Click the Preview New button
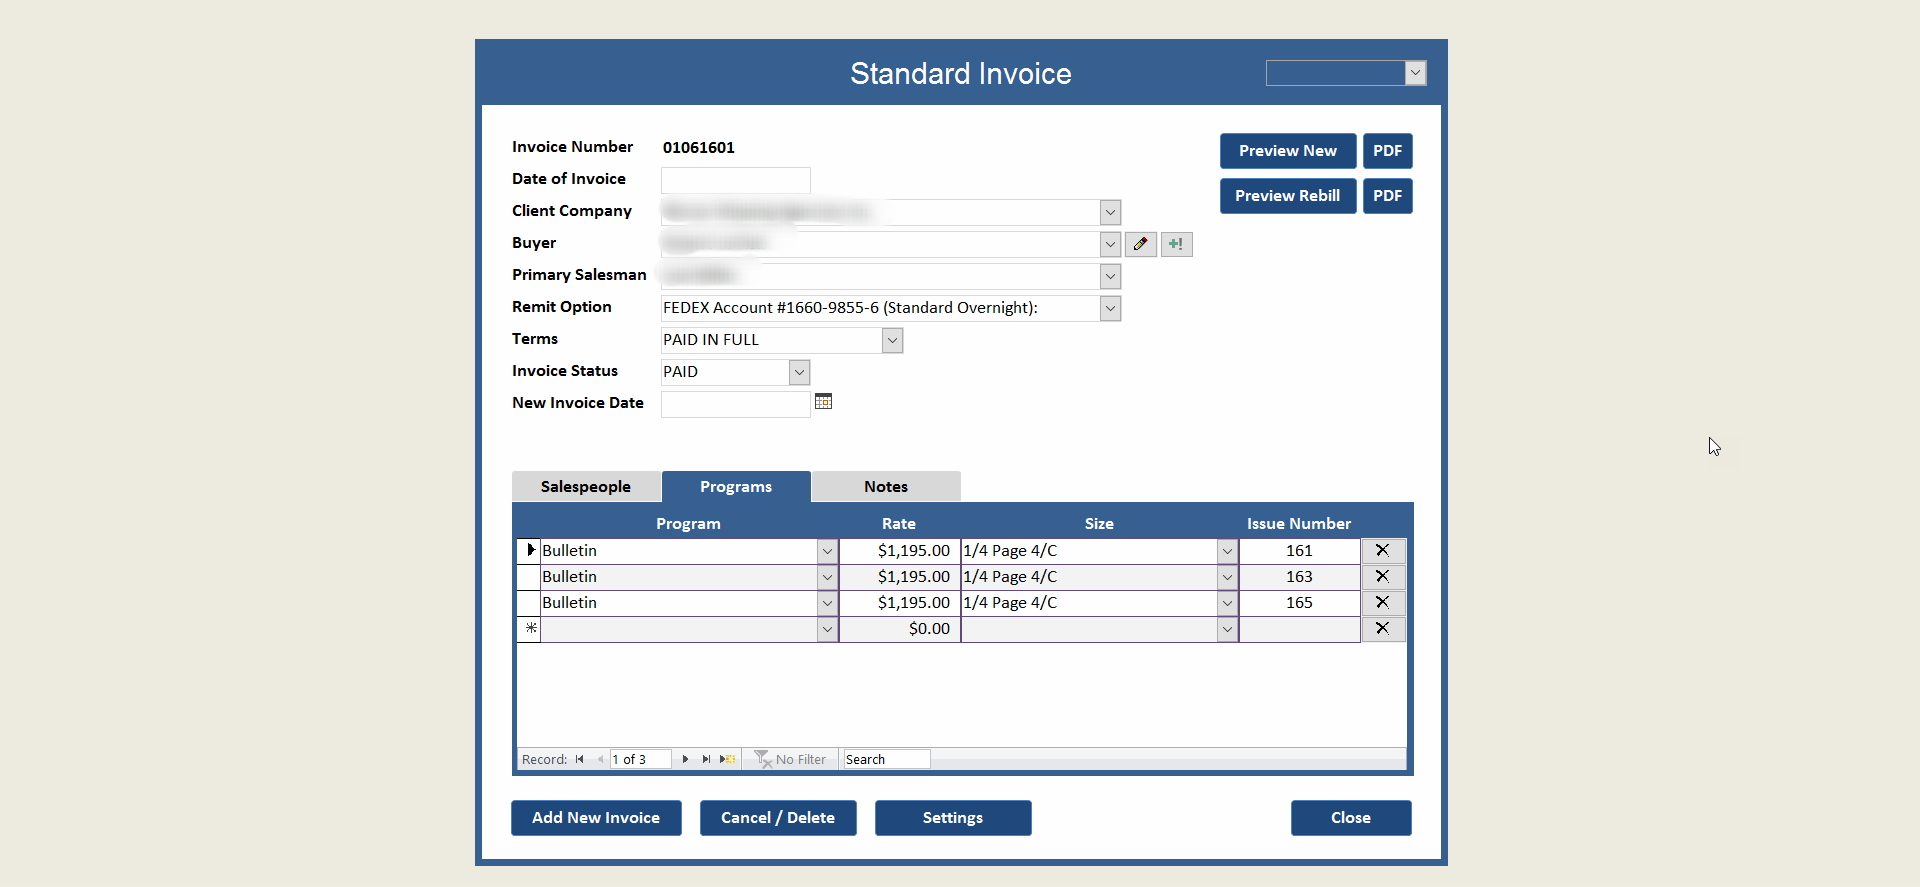Image resolution: width=1920 pixels, height=887 pixels. tap(1288, 151)
